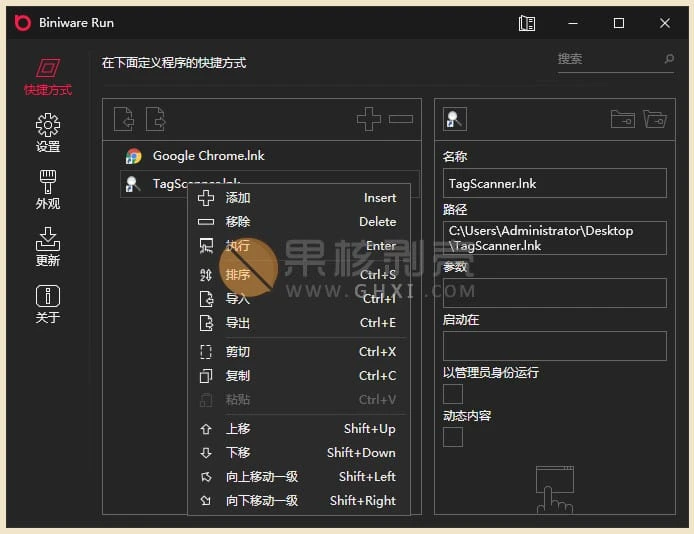This screenshot has height=534, width=694.
Task: Choose 剪切 (Ctrl+X) from context menu
Action: coord(299,352)
